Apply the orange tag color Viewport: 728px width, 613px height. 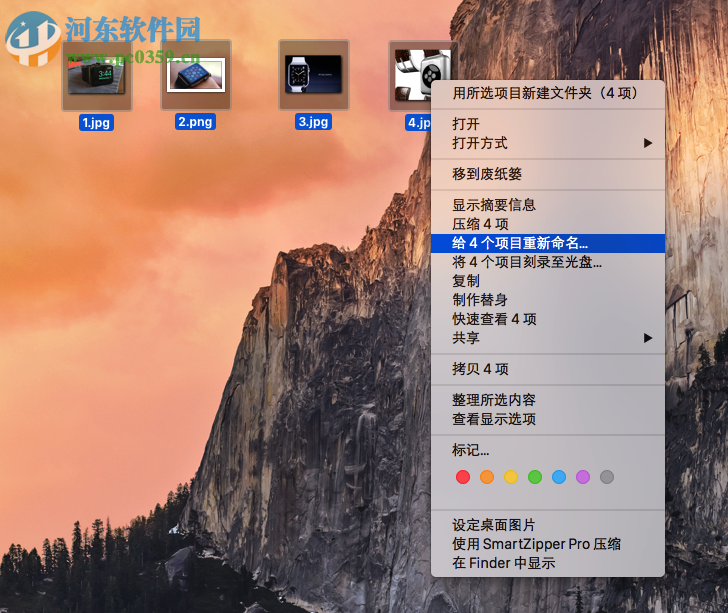click(487, 477)
